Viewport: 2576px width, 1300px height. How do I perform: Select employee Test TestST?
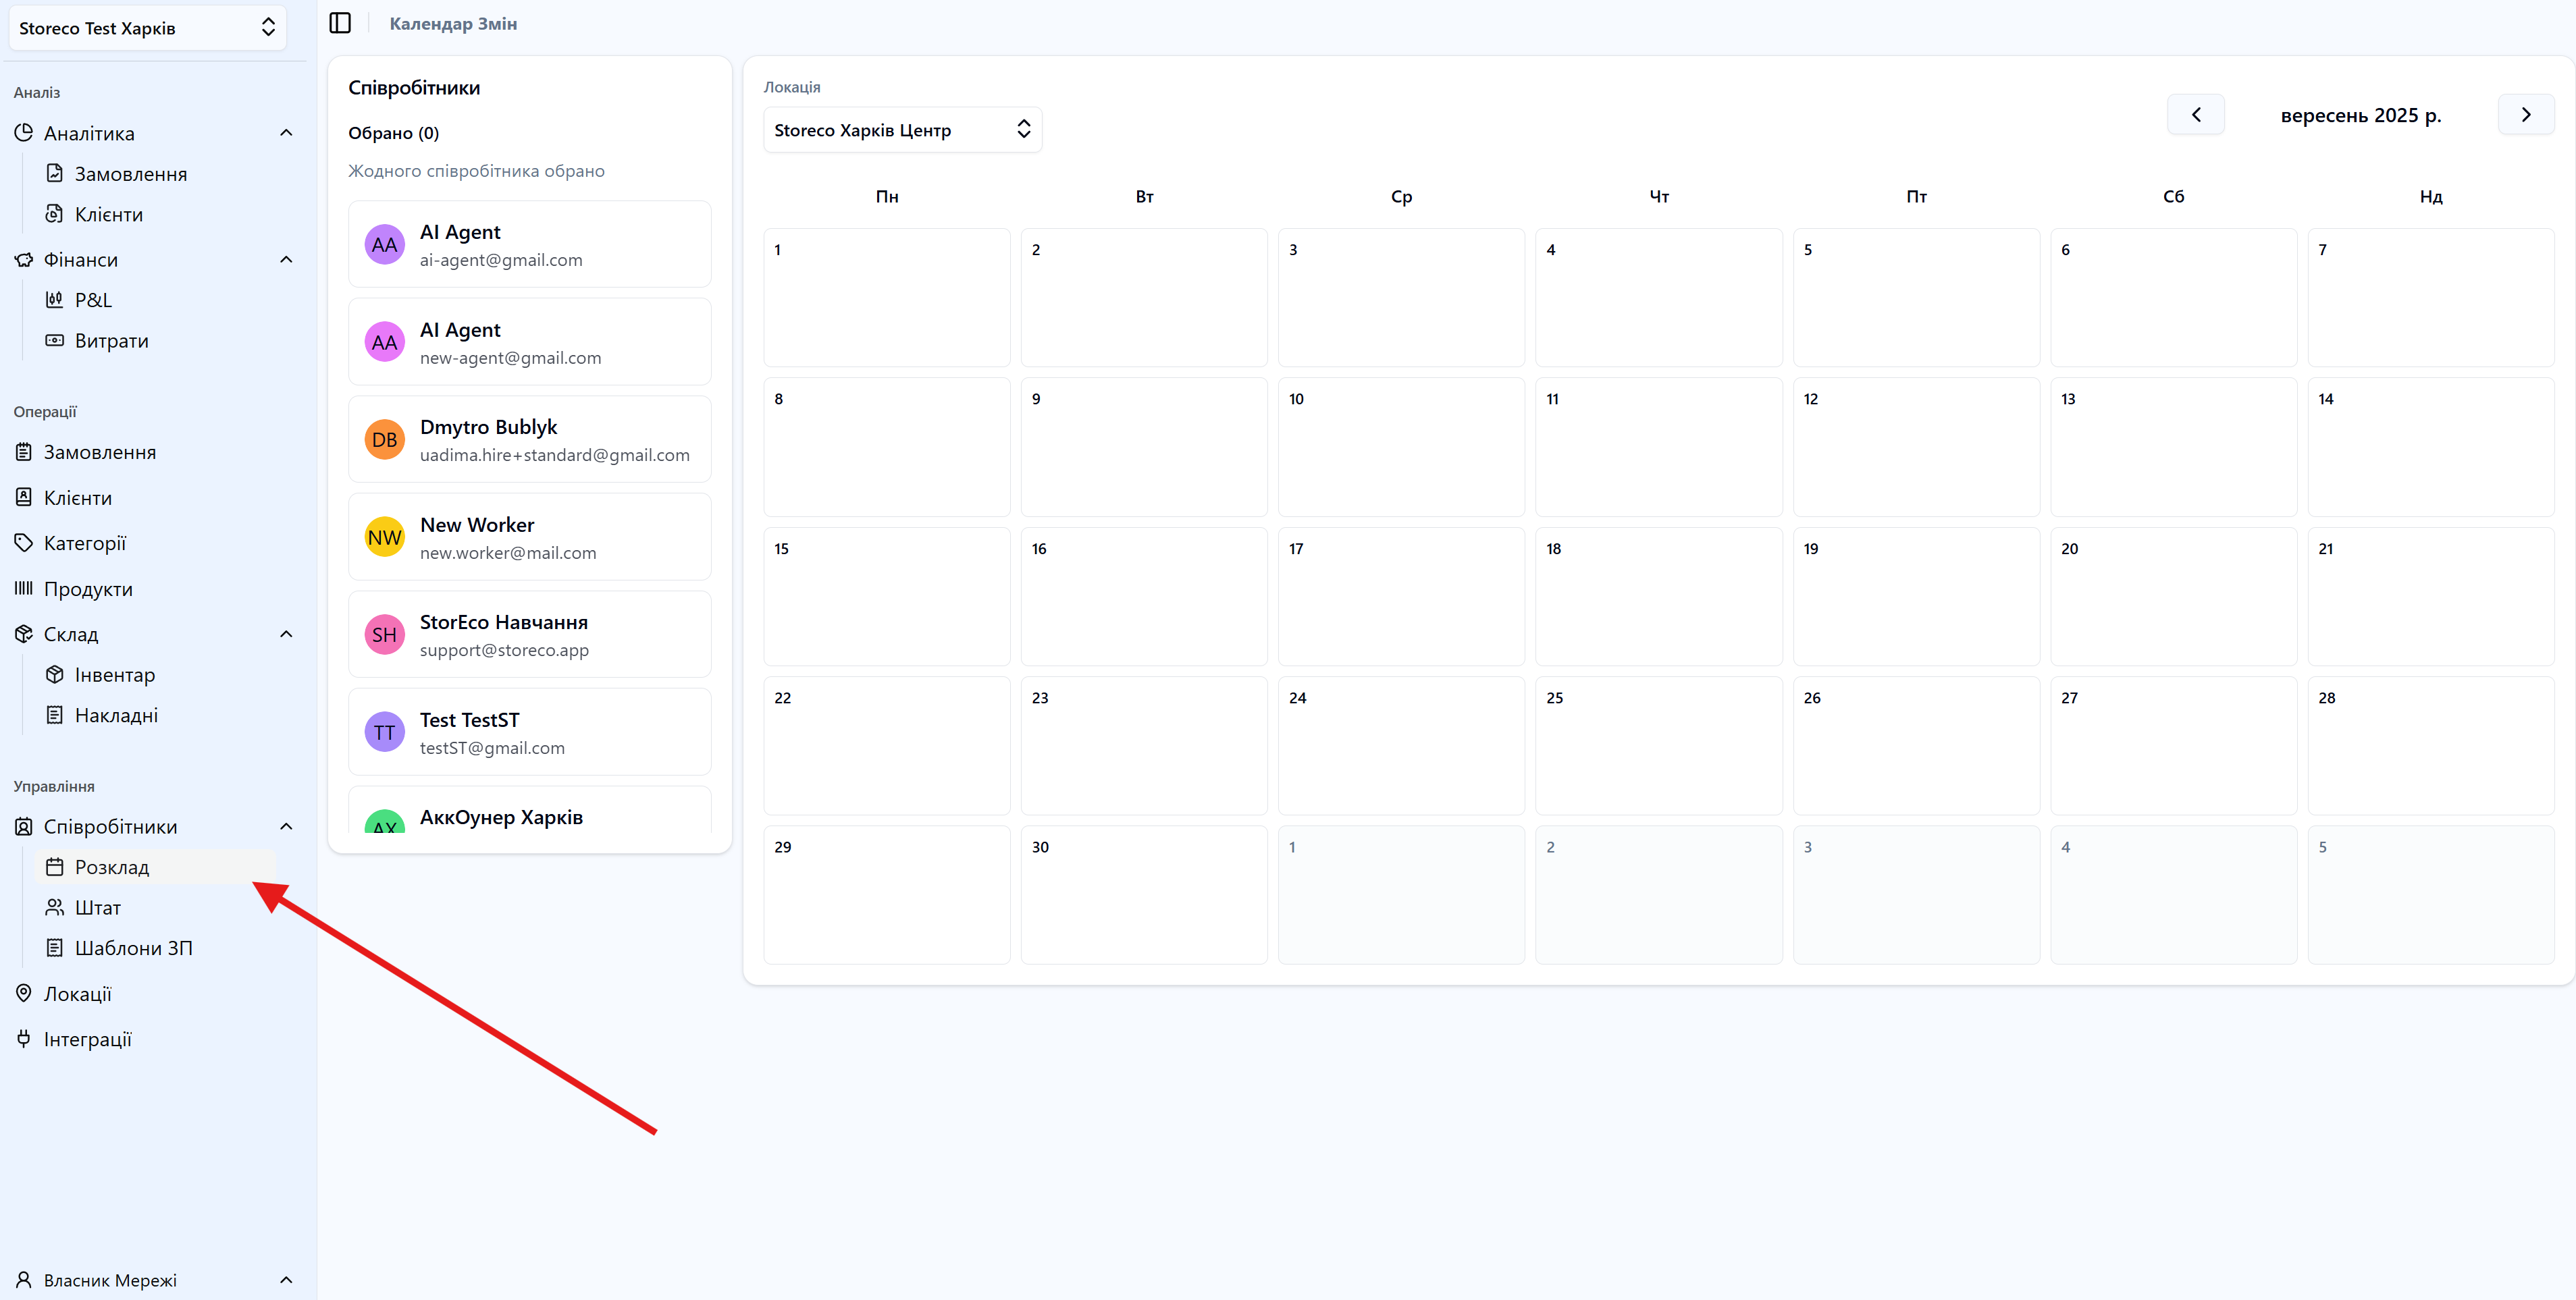click(529, 733)
